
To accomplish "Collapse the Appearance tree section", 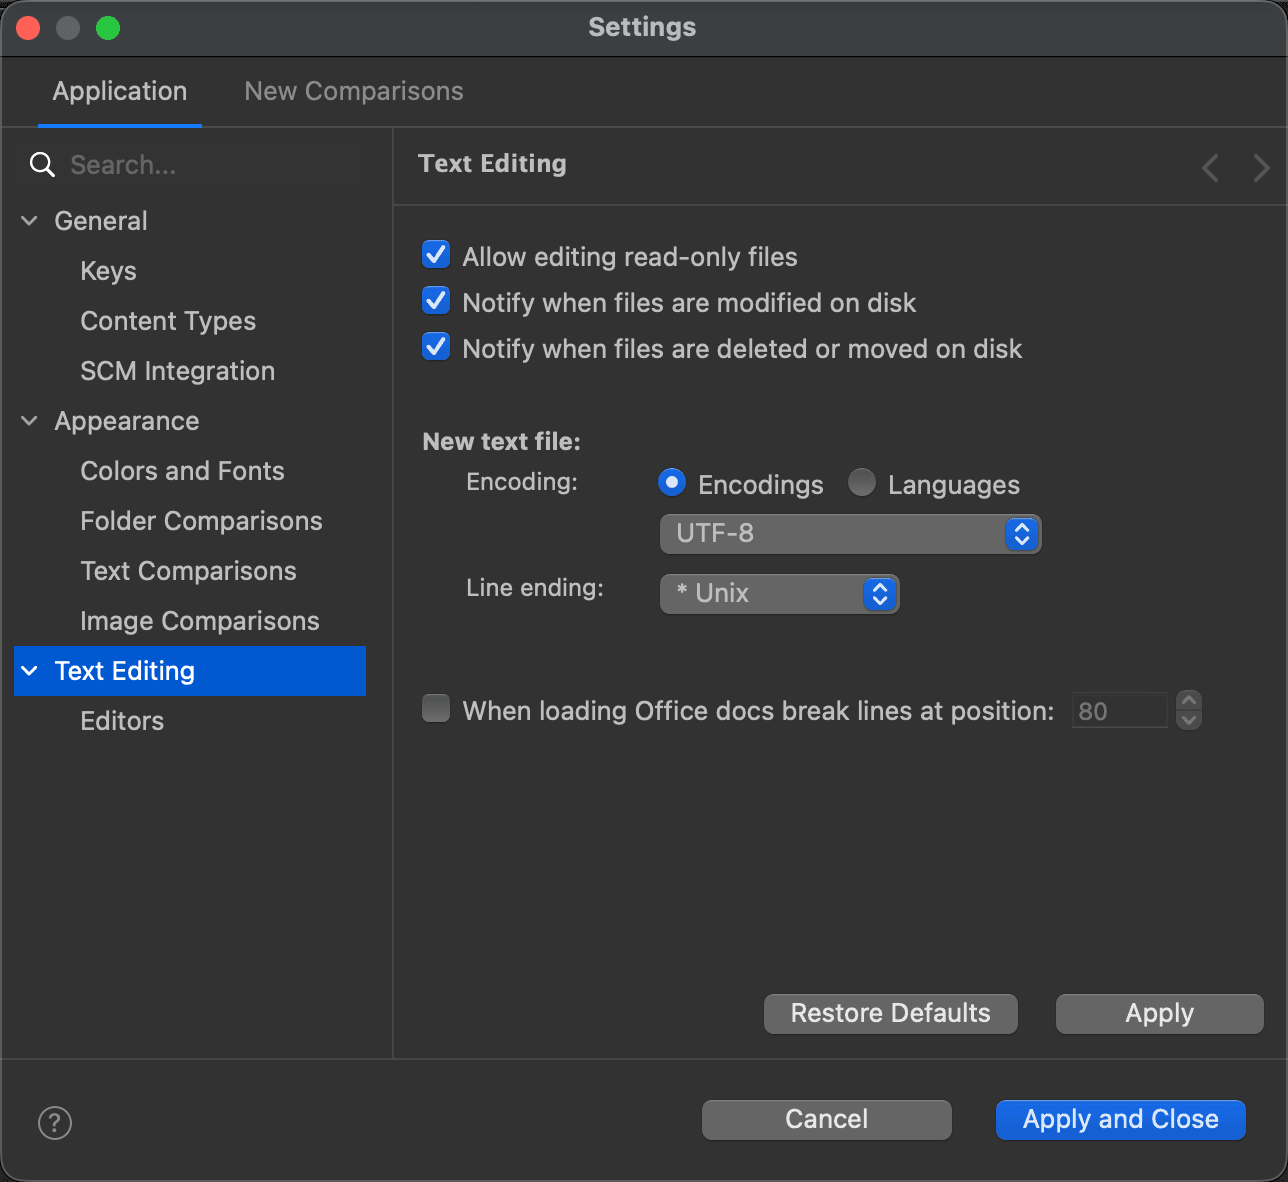I will click(x=29, y=421).
